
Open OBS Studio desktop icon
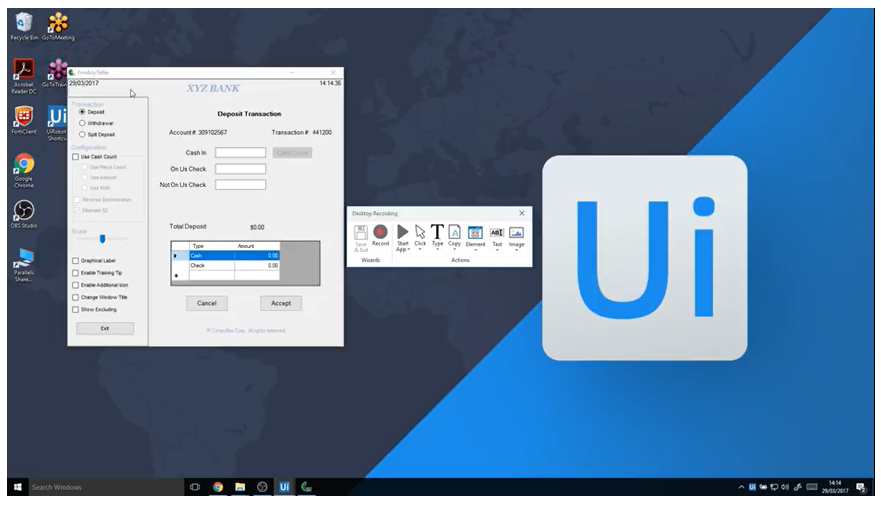pyautogui.click(x=24, y=214)
